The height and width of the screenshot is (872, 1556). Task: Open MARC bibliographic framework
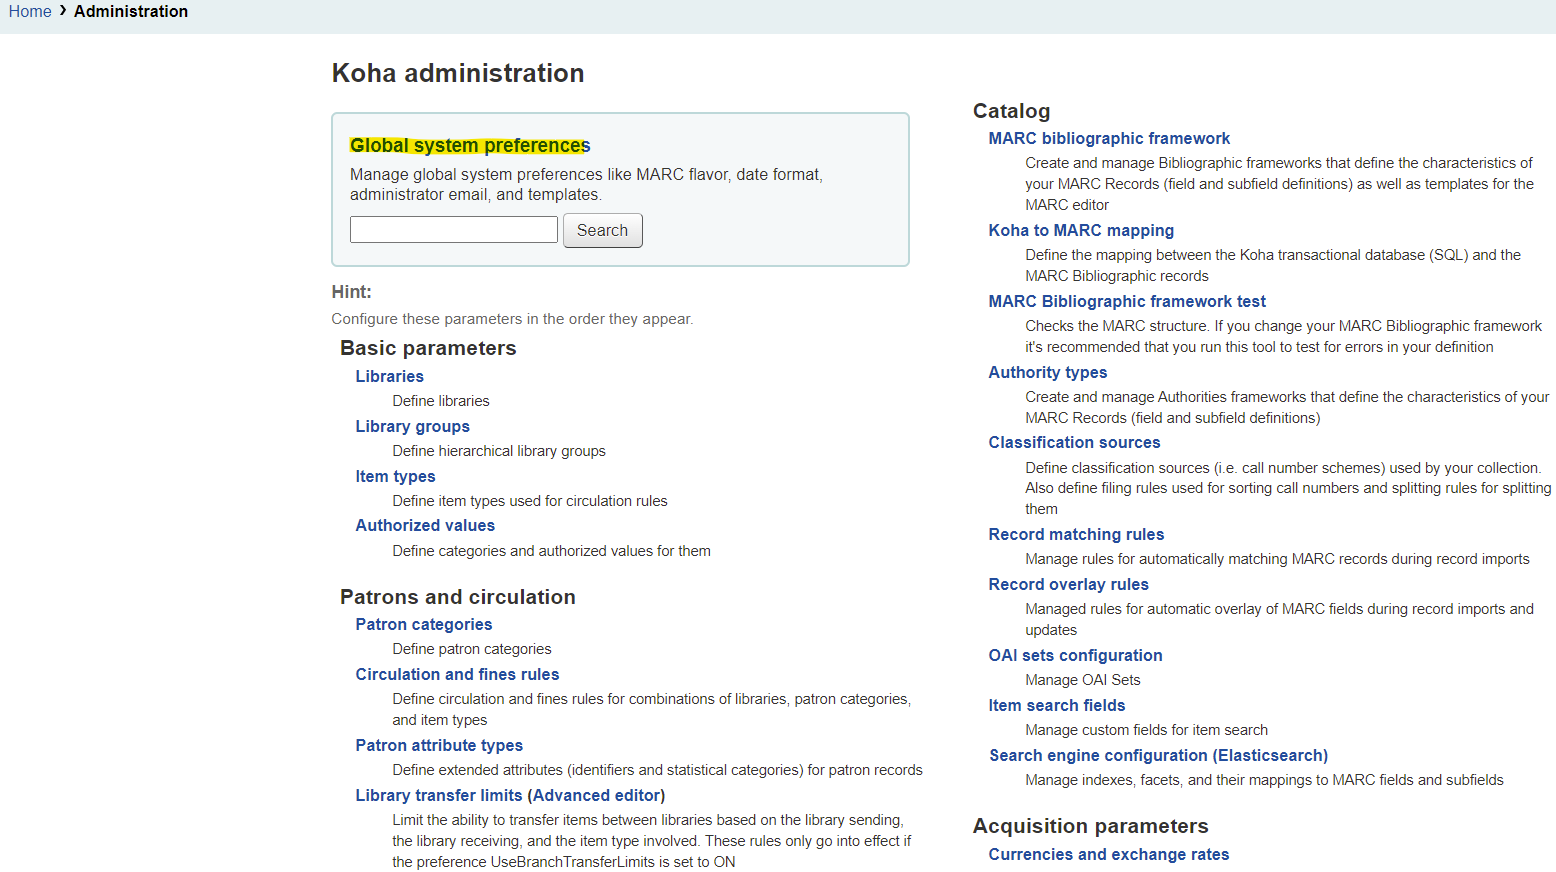(x=1109, y=138)
